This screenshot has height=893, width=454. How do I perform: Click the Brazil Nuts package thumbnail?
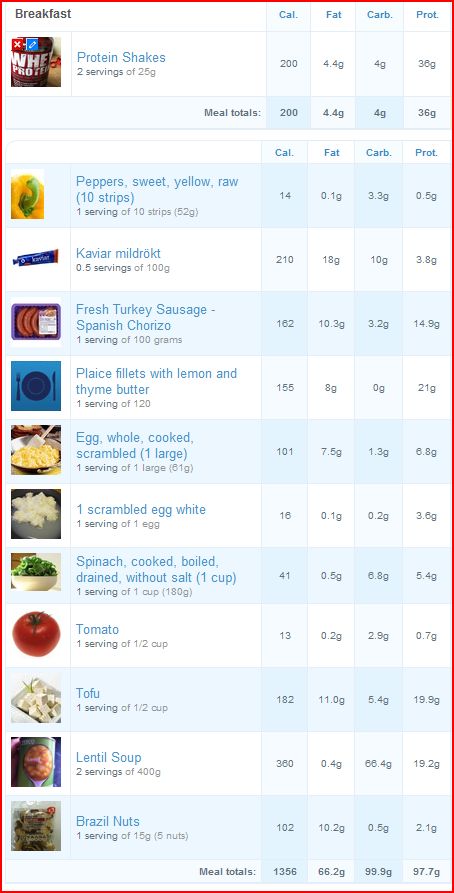(36, 826)
